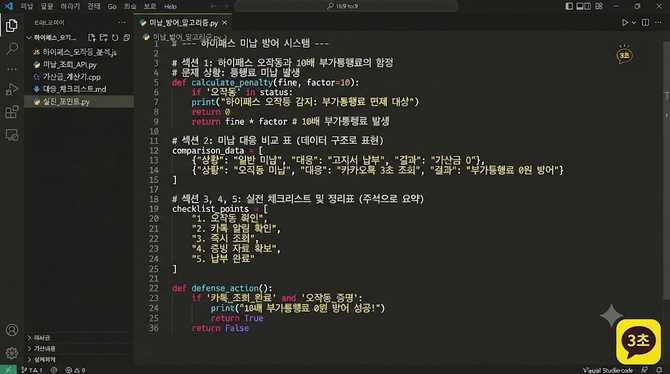Image resolution: width=670 pixels, height=374 pixels.
Task: Open the Extensions view
Action: click(x=12, y=112)
